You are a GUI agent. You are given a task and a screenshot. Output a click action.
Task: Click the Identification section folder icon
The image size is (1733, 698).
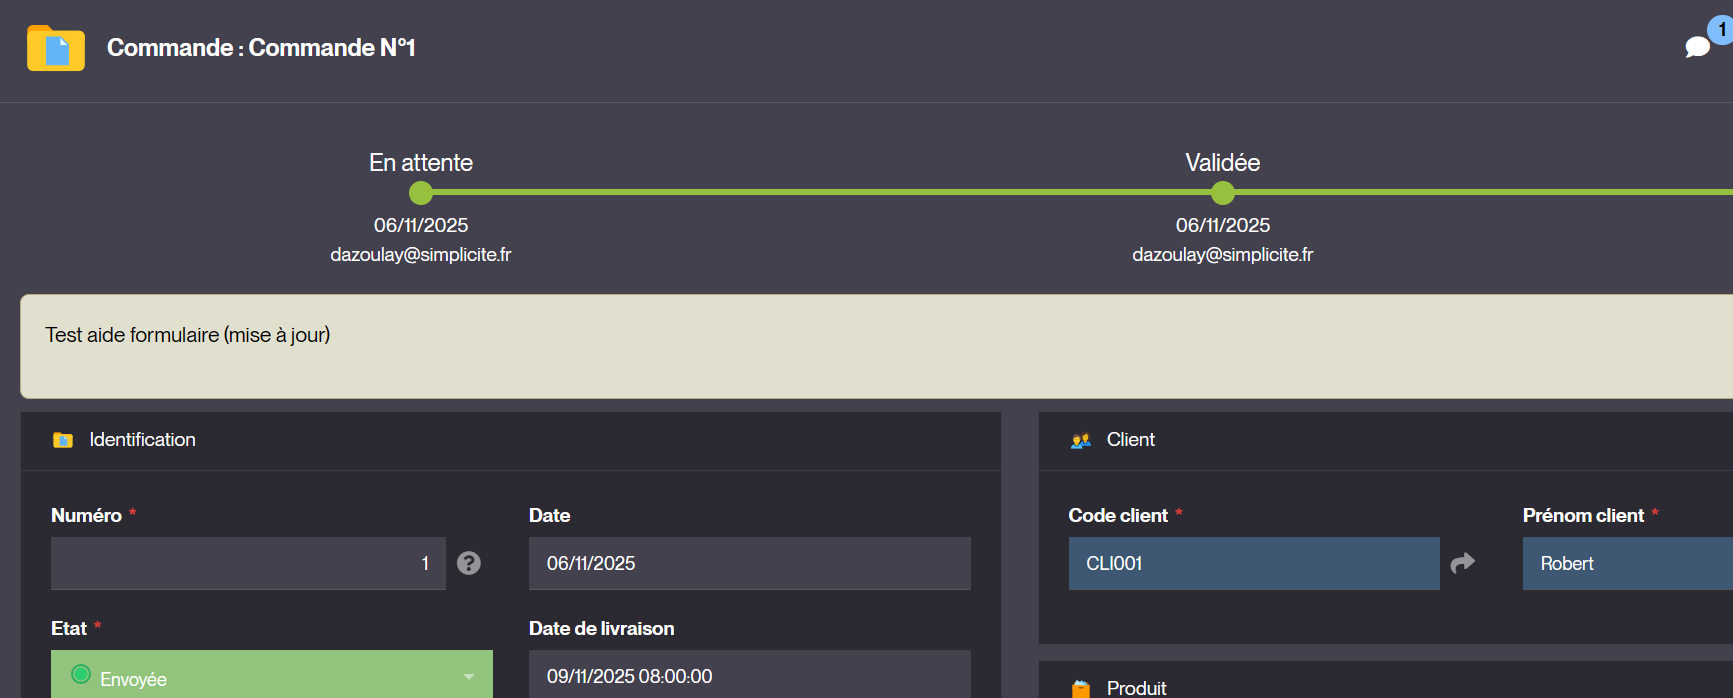pyautogui.click(x=63, y=440)
